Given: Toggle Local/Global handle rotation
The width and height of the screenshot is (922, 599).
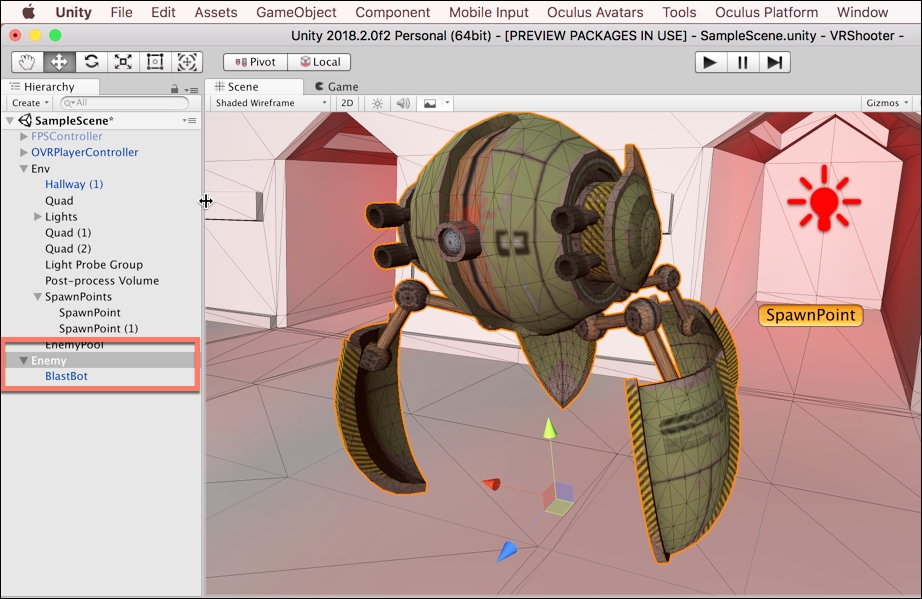Looking at the screenshot, I should tap(319, 62).
